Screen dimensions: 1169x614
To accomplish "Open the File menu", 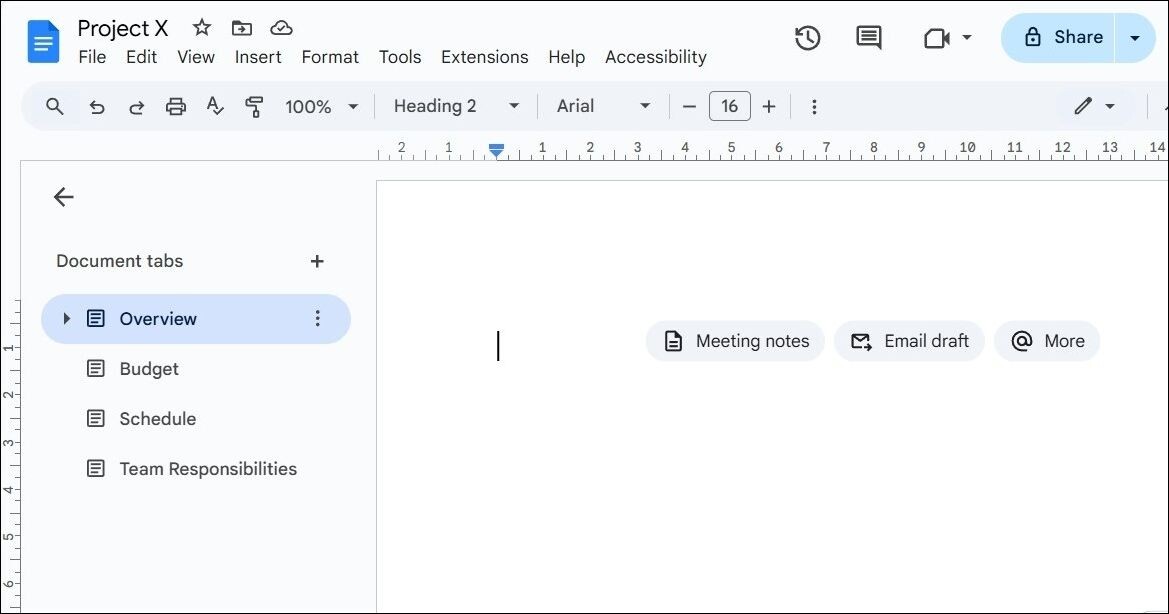I will (92, 57).
